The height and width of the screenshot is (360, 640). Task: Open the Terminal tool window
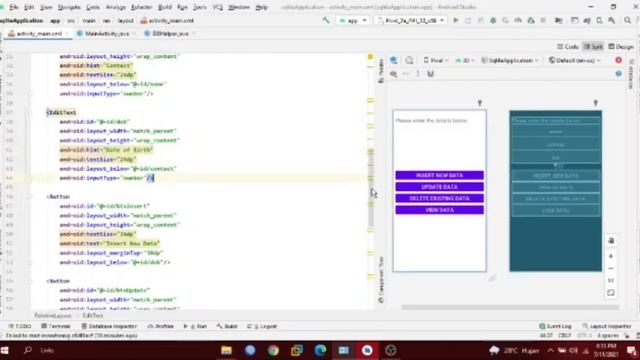click(56, 326)
